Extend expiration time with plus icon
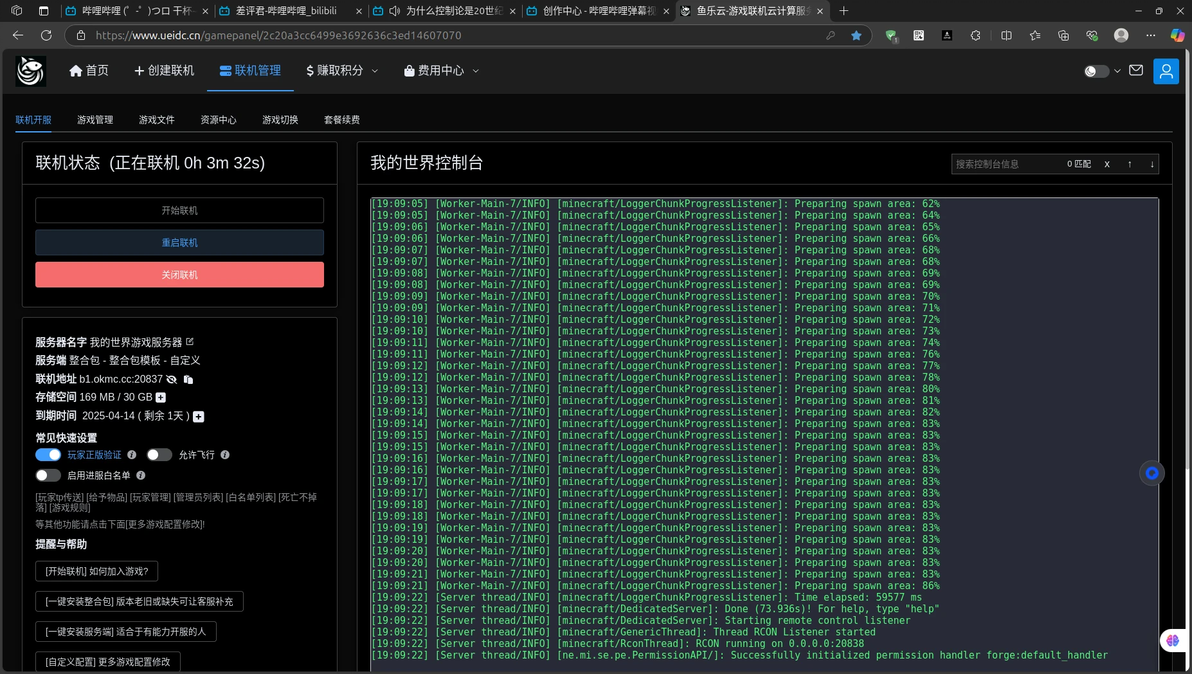Viewport: 1192px width, 674px height. click(198, 416)
